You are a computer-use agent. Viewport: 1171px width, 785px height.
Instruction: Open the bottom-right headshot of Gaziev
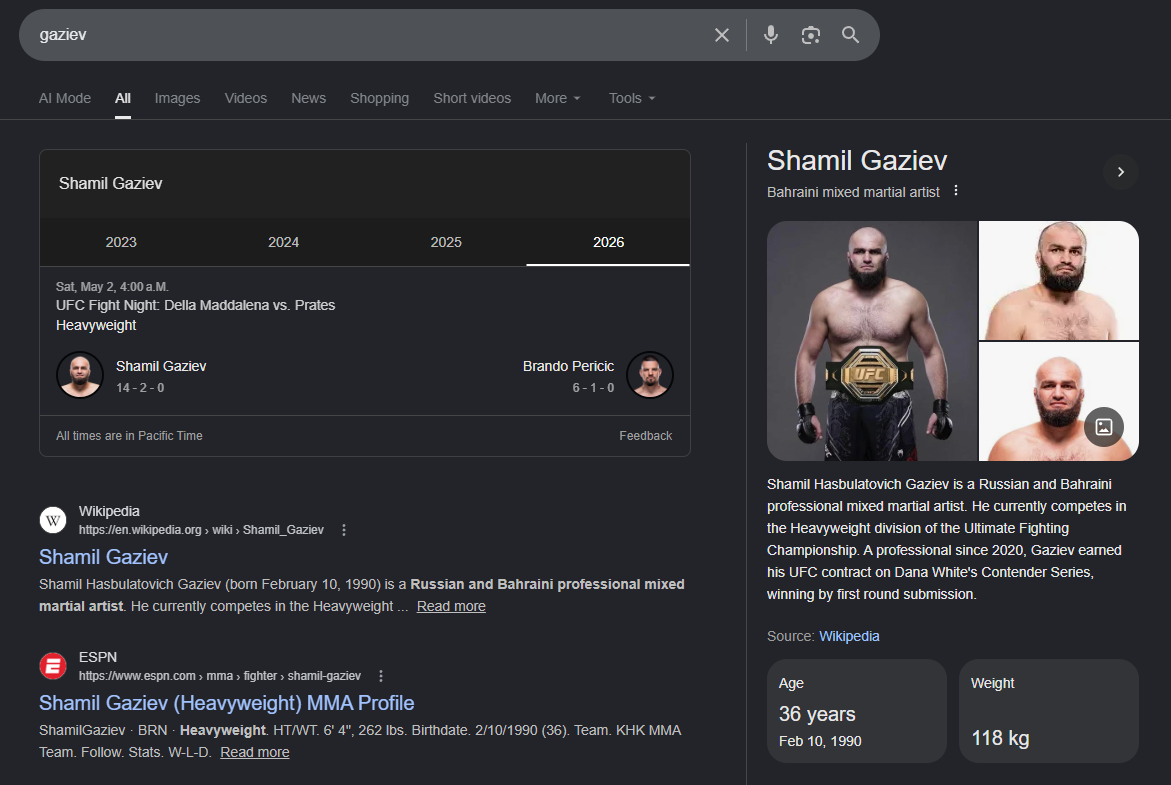(x=1059, y=402)
